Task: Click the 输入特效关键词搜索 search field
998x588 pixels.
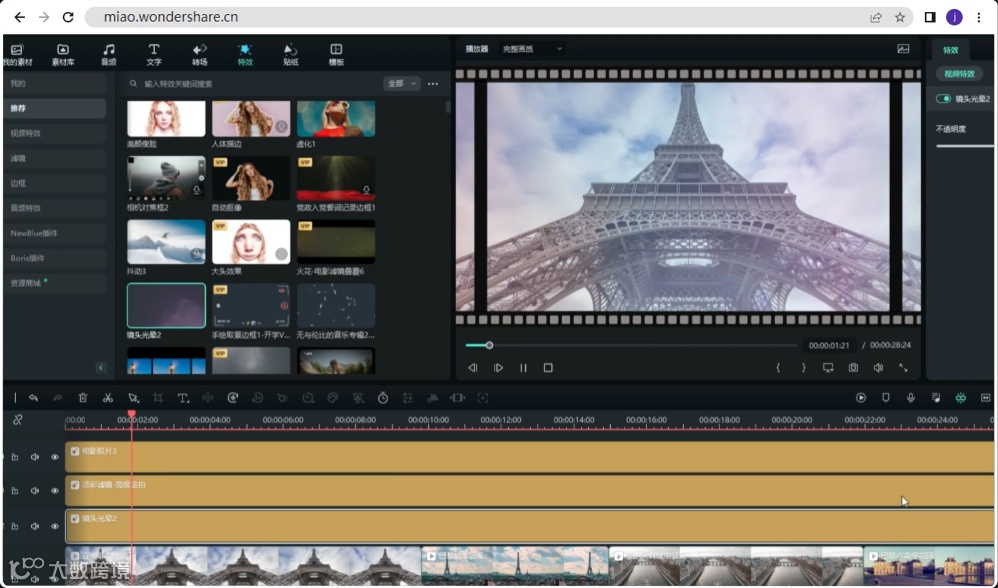Action: pyautogui.click(x=251, y=83)
